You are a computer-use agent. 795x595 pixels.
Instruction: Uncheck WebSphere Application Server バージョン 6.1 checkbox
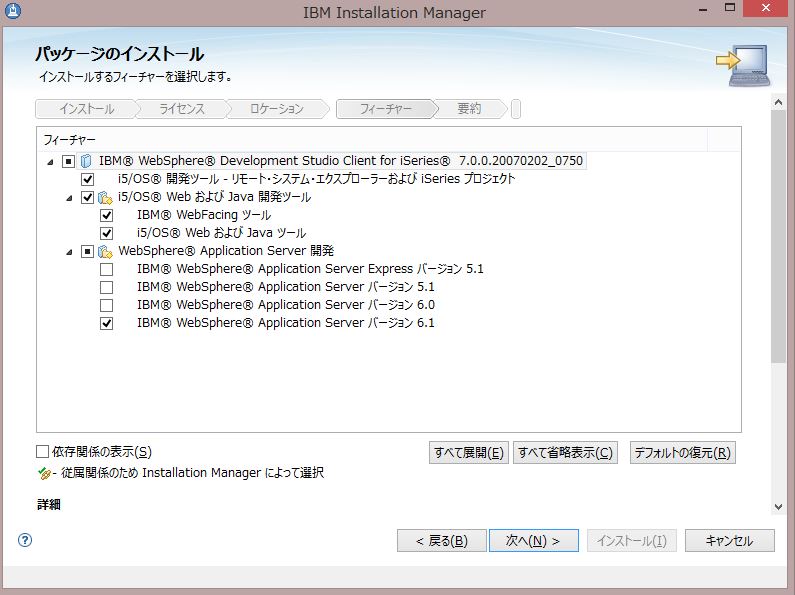106,323
